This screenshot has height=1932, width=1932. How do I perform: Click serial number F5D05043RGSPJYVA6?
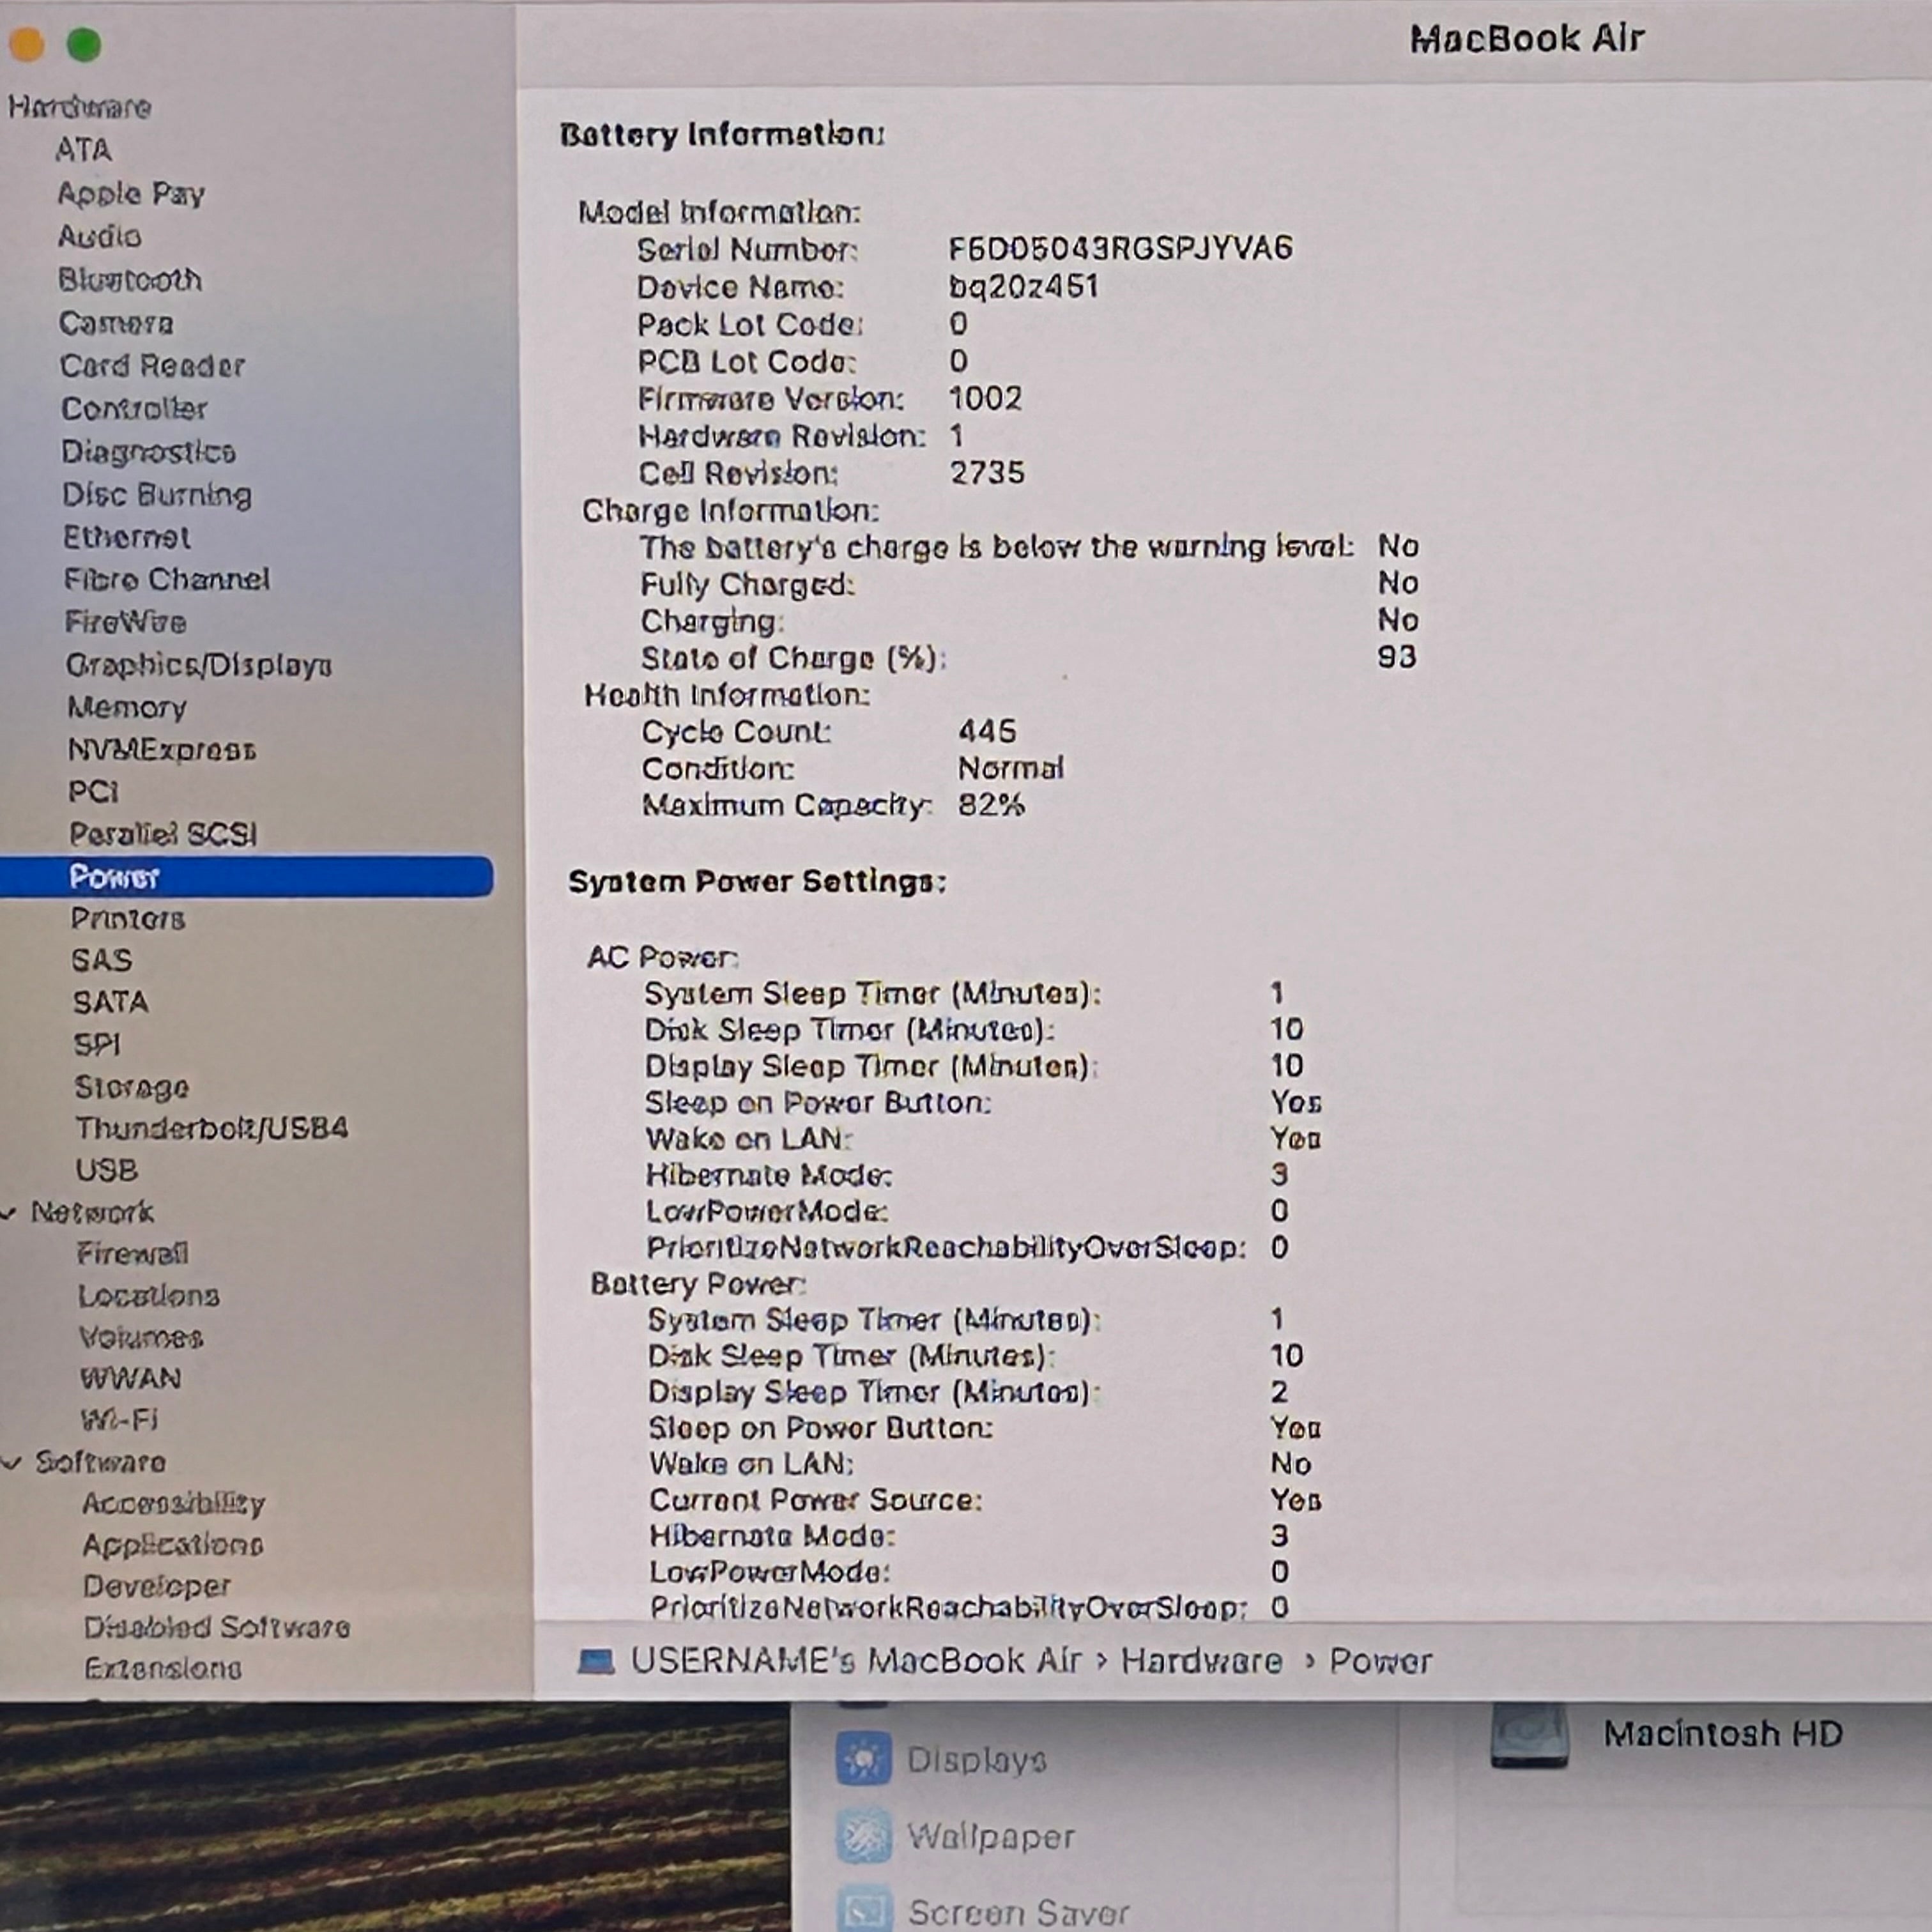[x=1120, y=248]
